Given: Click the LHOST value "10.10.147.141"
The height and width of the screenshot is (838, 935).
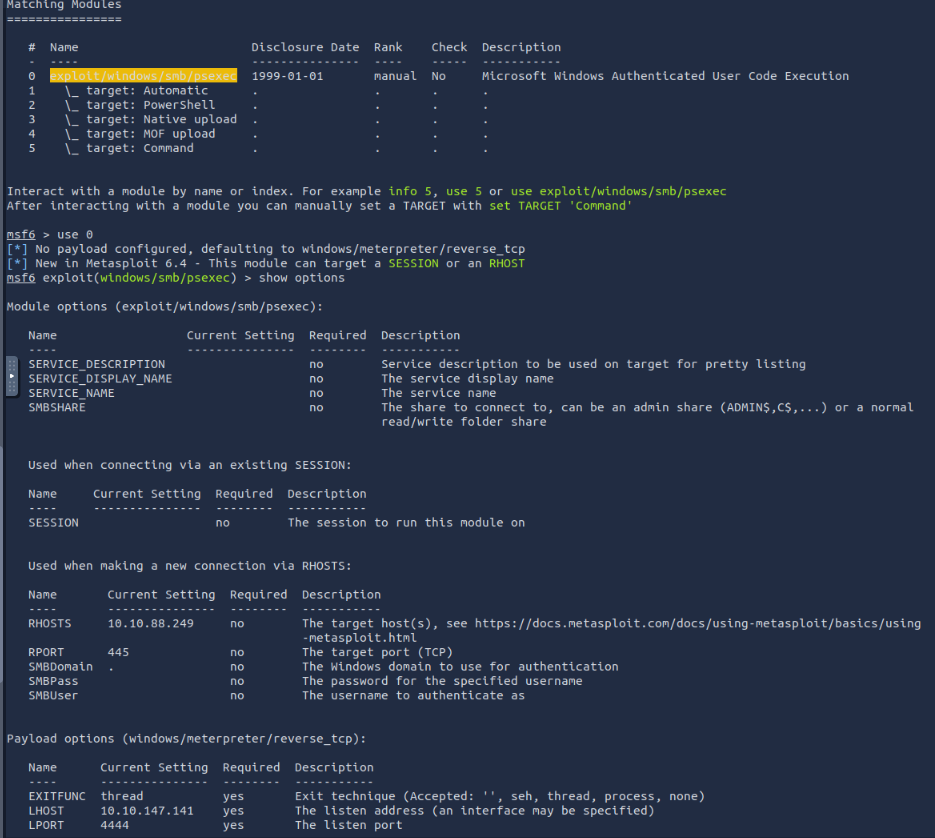Looking at the screenshot, I should tap(147, 811).
